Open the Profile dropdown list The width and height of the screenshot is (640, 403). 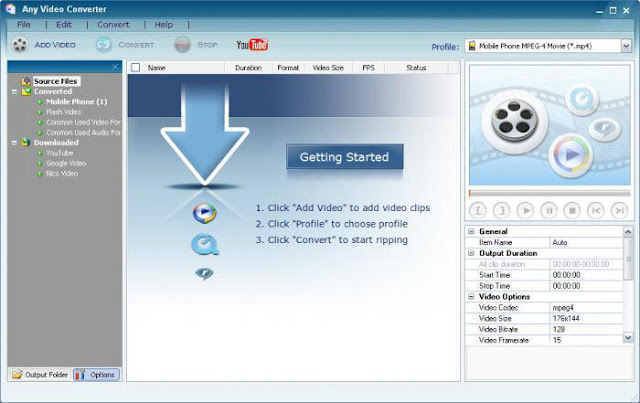(x=626, y=46)
